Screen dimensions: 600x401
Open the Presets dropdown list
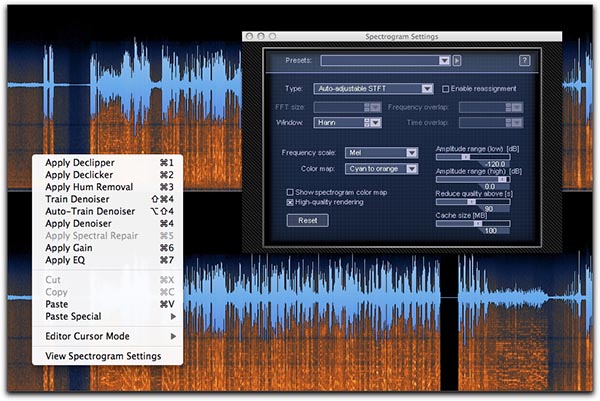point(385,60)
